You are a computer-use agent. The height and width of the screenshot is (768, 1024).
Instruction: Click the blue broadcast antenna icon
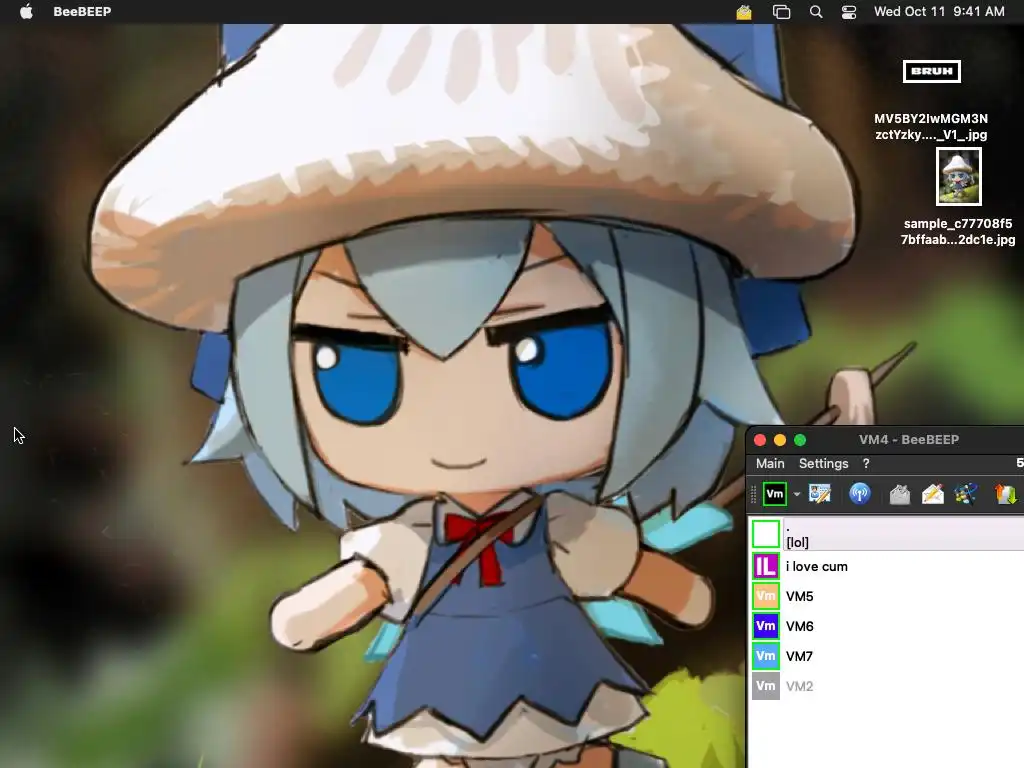pyautogui.click(x=860, y=494)
